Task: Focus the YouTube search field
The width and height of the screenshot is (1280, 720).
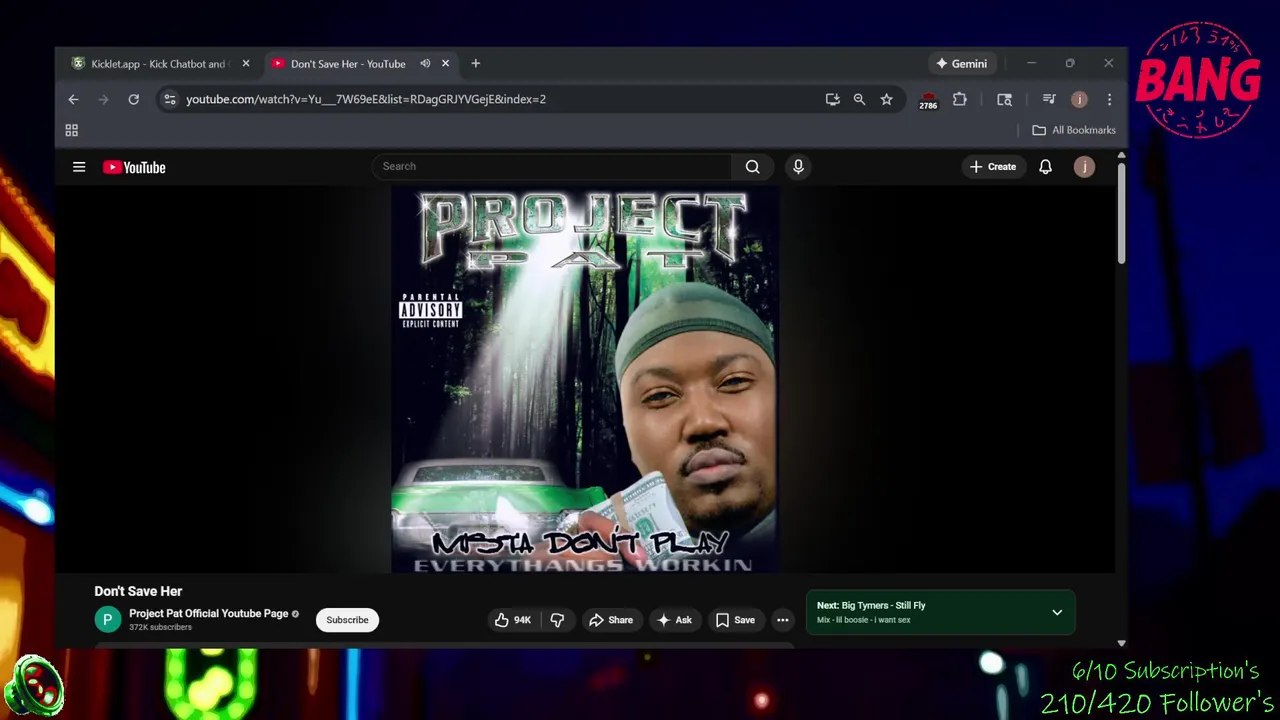Action: tap(552, 167)
